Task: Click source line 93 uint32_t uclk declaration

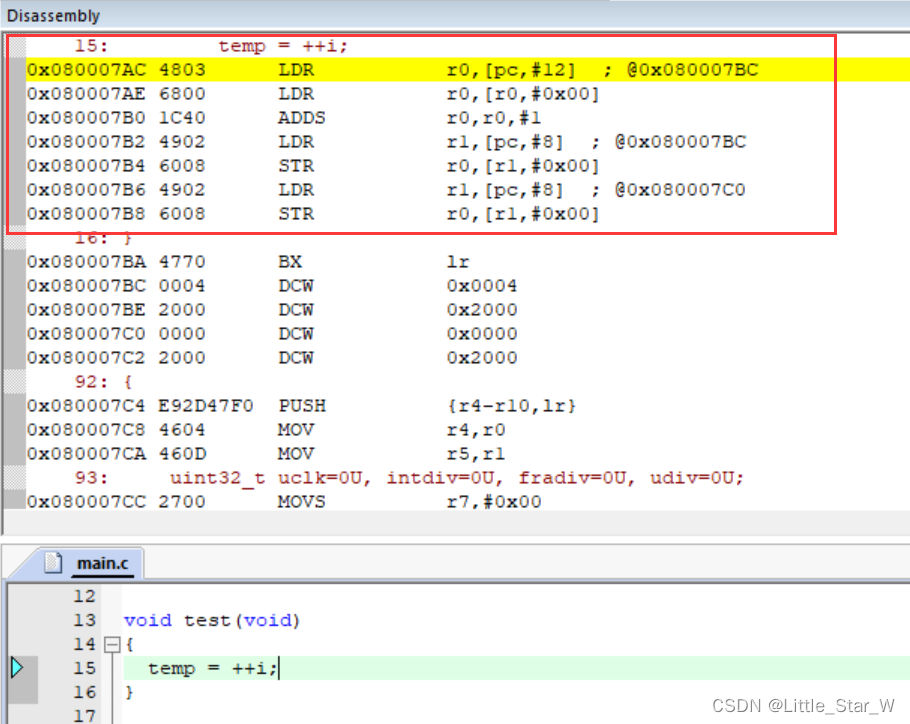Action: (x=409, y=478)
